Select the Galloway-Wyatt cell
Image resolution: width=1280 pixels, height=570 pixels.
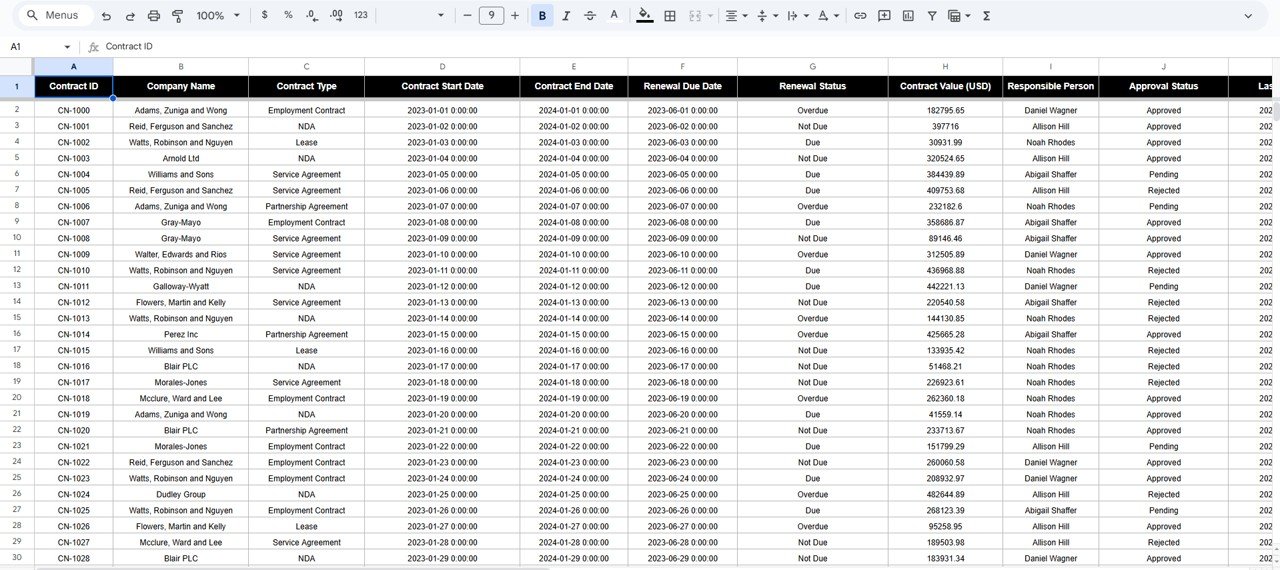[x=181, y=287]
